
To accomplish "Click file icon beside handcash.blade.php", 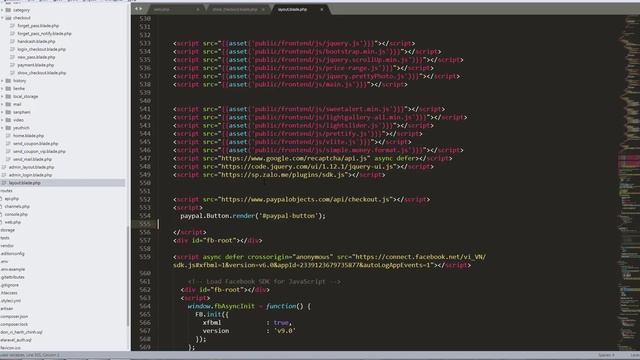I will tap(12, 41).
